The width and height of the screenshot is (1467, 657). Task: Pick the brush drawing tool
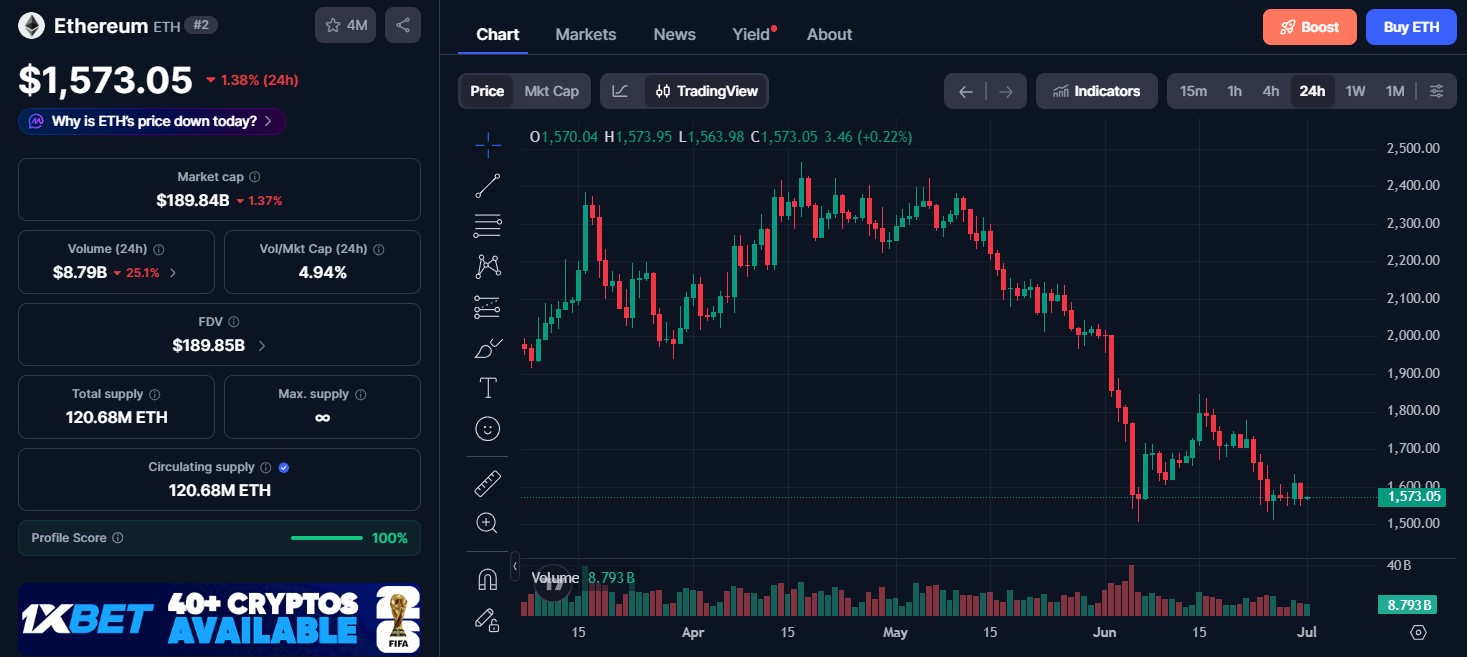pos(487,348)
